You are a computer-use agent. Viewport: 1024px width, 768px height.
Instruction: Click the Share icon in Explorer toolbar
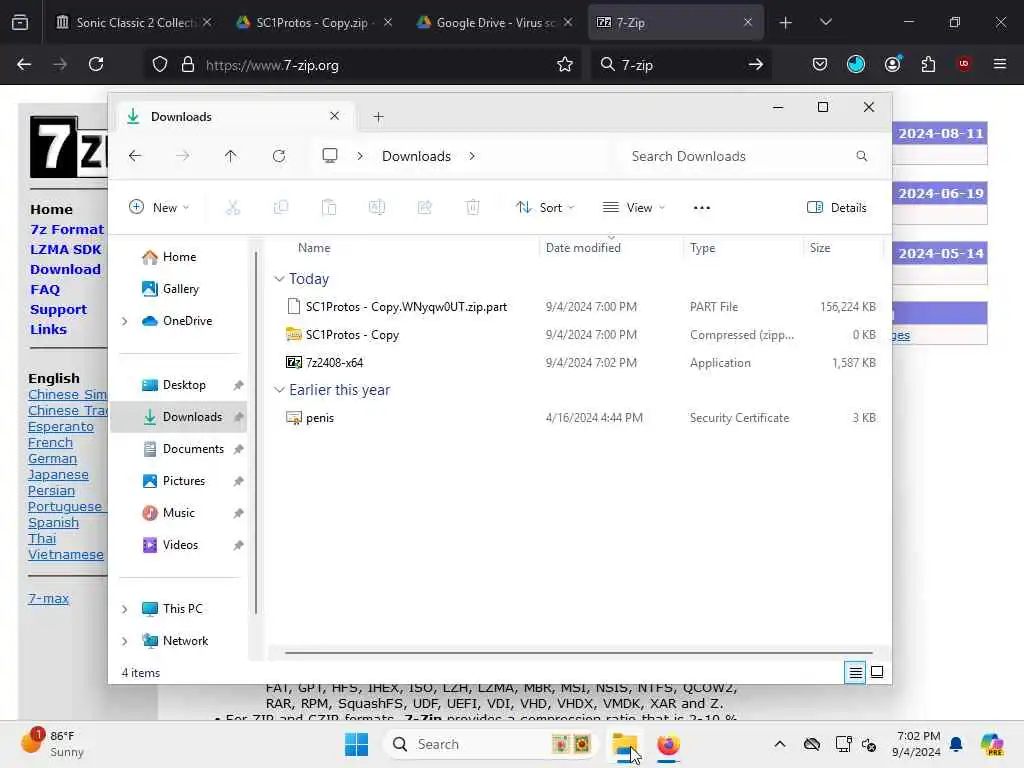[424, 208]
